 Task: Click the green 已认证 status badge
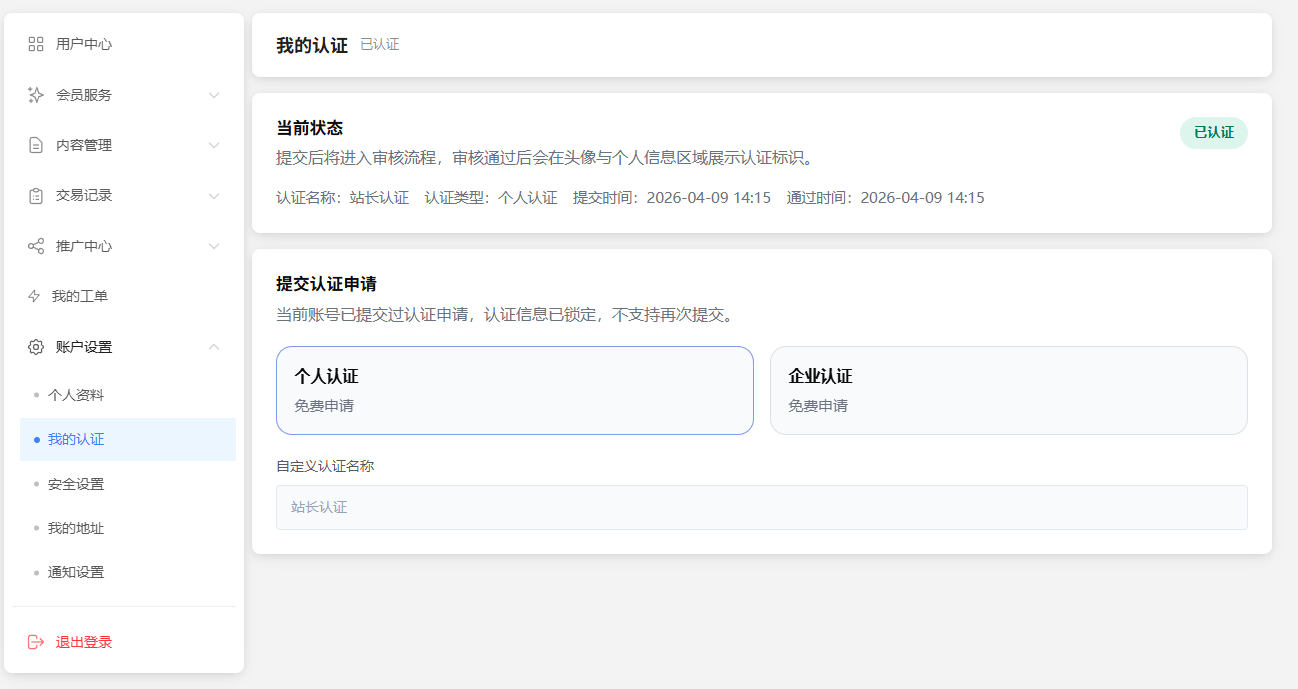(1213, 132)
